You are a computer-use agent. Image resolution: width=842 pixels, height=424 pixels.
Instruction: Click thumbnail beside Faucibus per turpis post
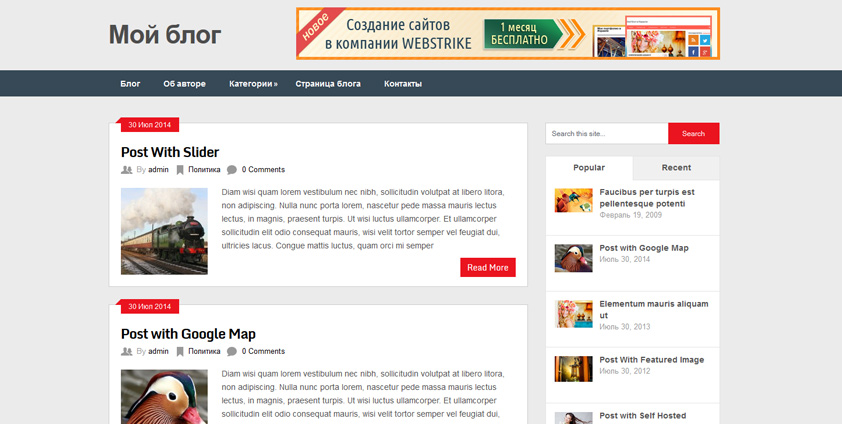click(x=574, y=200)
